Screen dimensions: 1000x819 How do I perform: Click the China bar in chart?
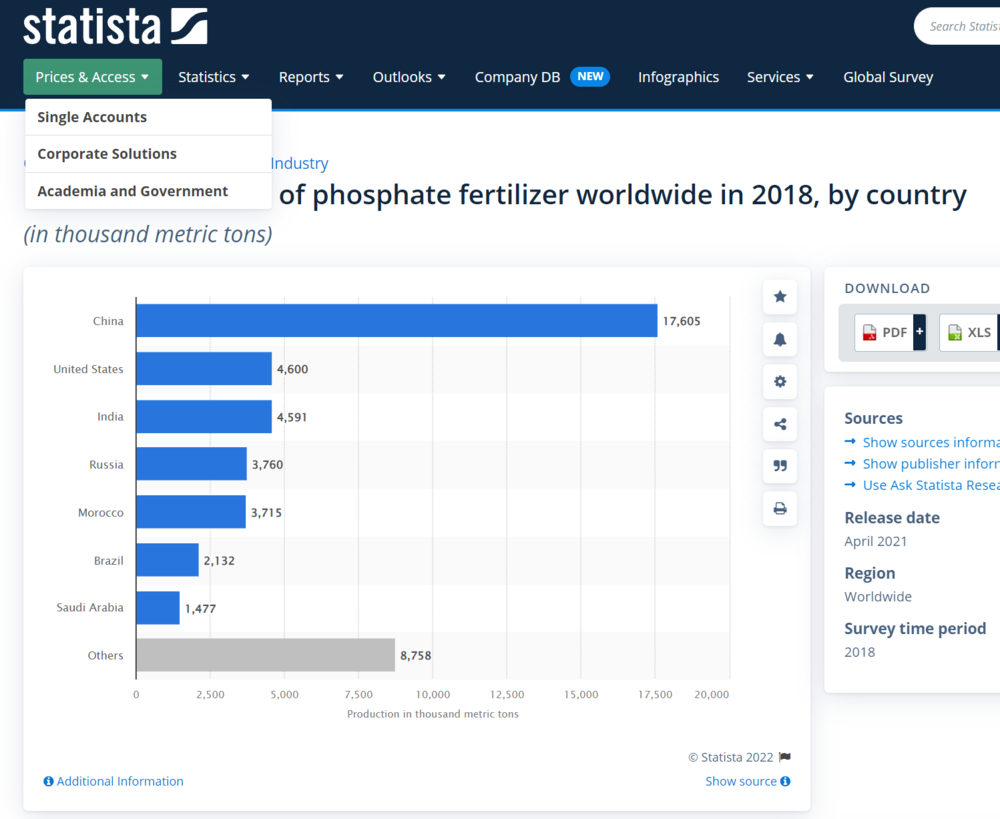[x=396, y=321]
